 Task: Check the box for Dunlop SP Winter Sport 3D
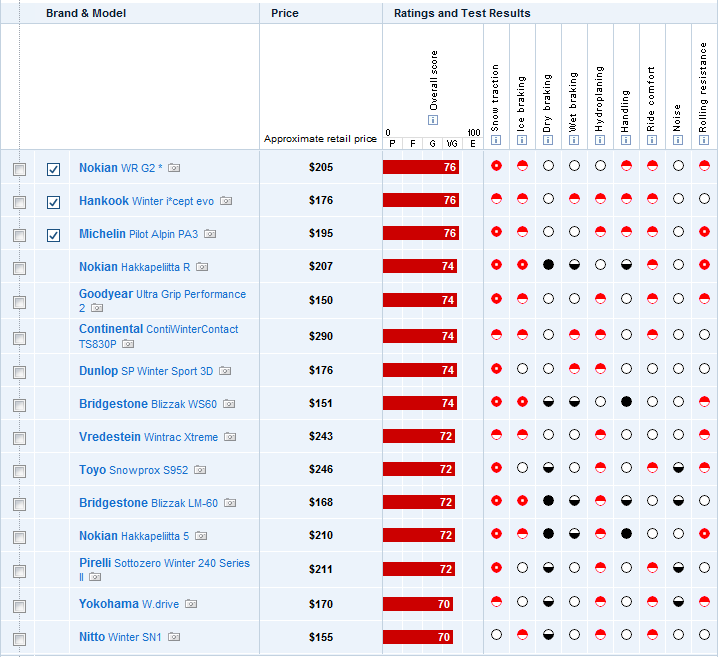coord(19,372)
